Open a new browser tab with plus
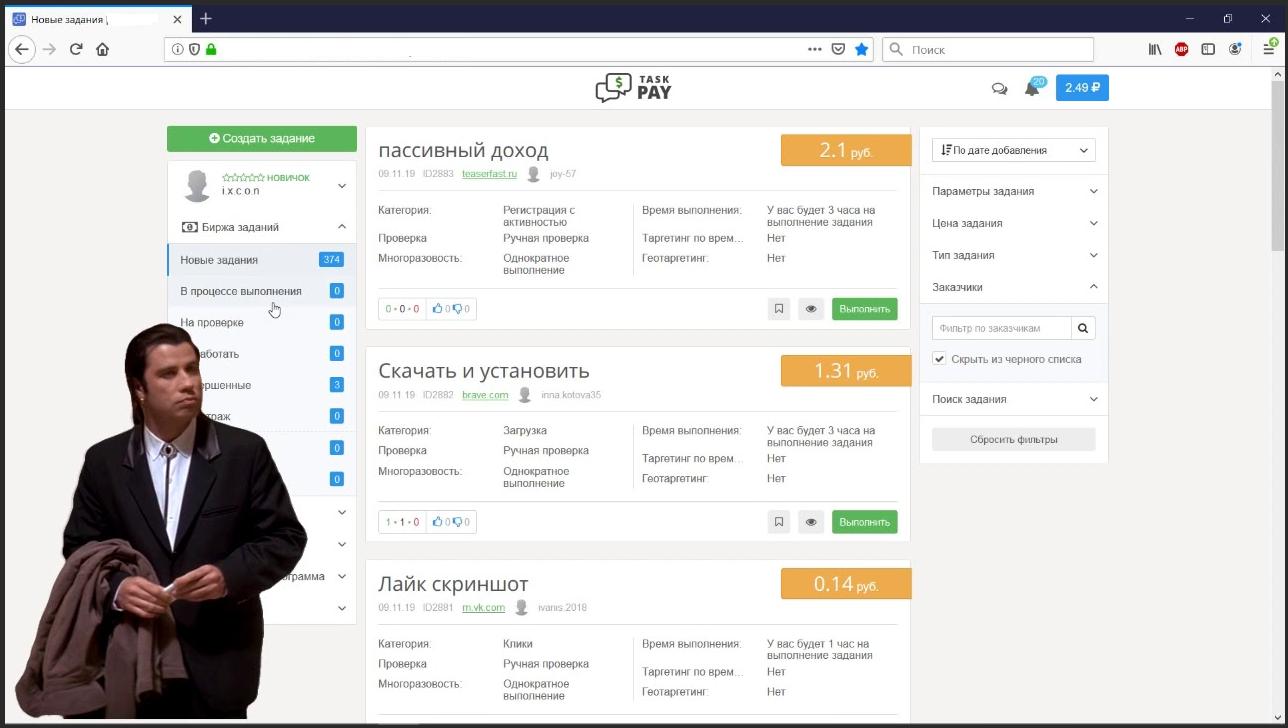 [206, 18]
